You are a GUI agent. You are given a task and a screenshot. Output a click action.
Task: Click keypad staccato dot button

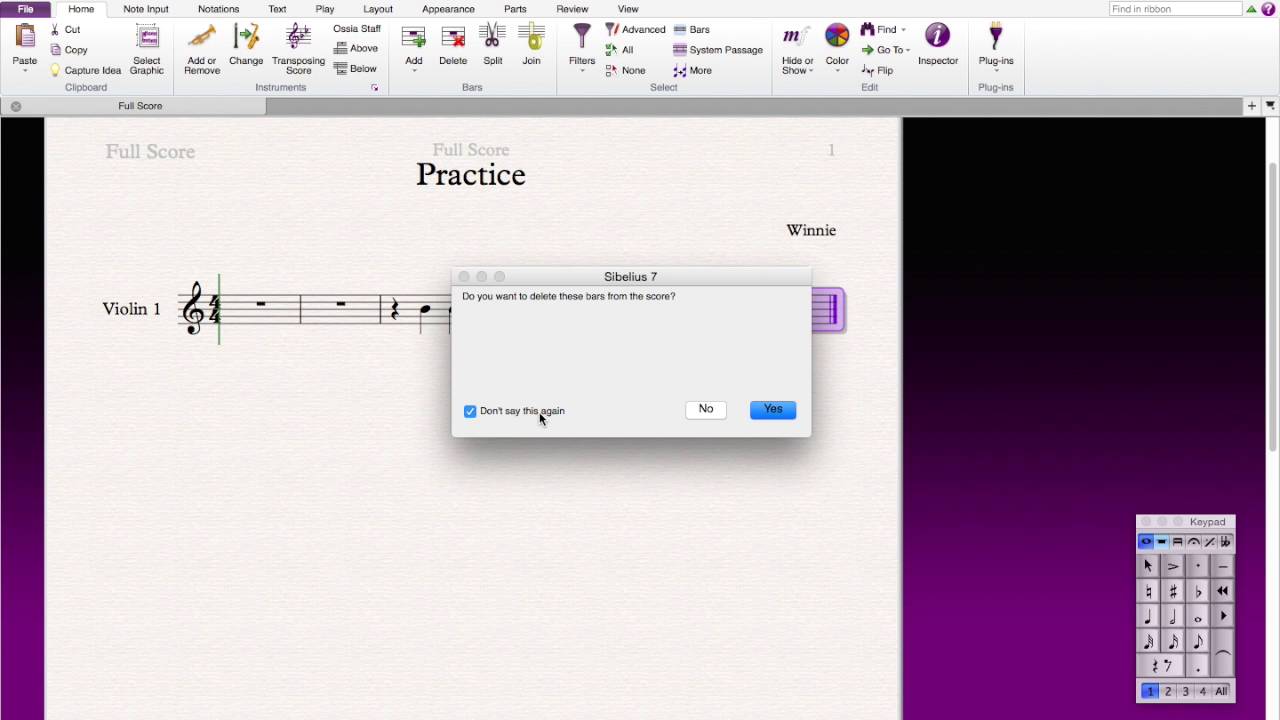(1198, 566)
